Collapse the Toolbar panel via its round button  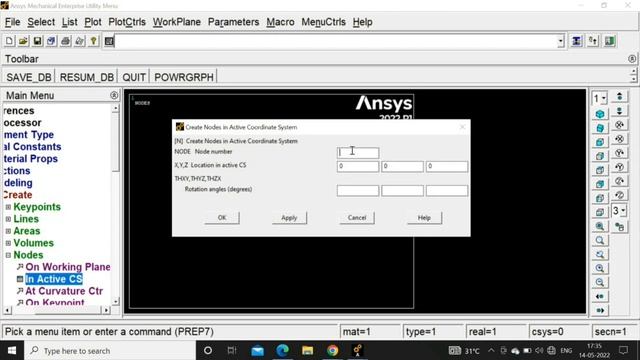632,59
